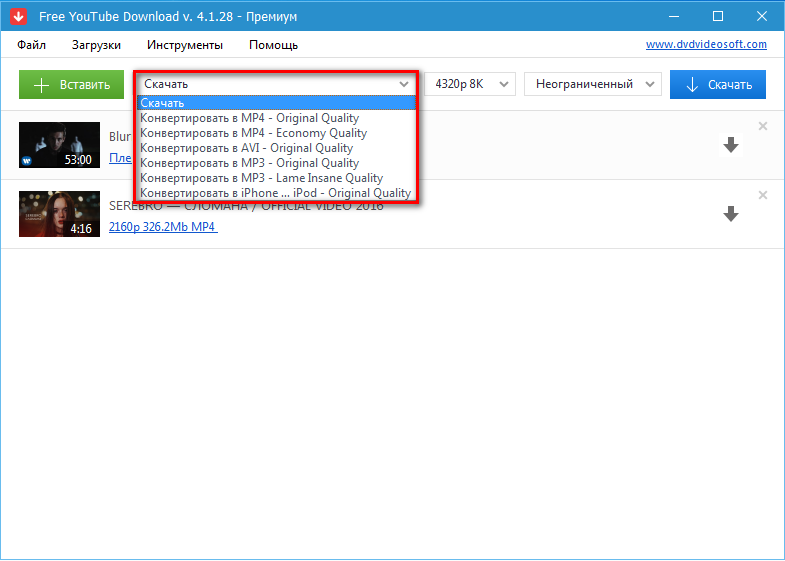Image resolution: width=785 pixels, height=561 pixels.
Task: Select Конвертировать в MP4 - Economy Quality
Action: 253,133
